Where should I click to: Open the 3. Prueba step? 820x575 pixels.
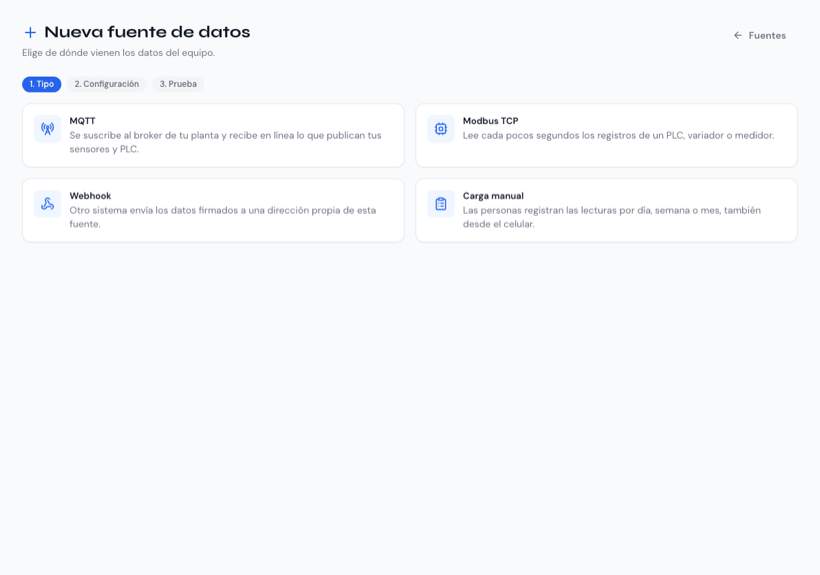[178, 84]
